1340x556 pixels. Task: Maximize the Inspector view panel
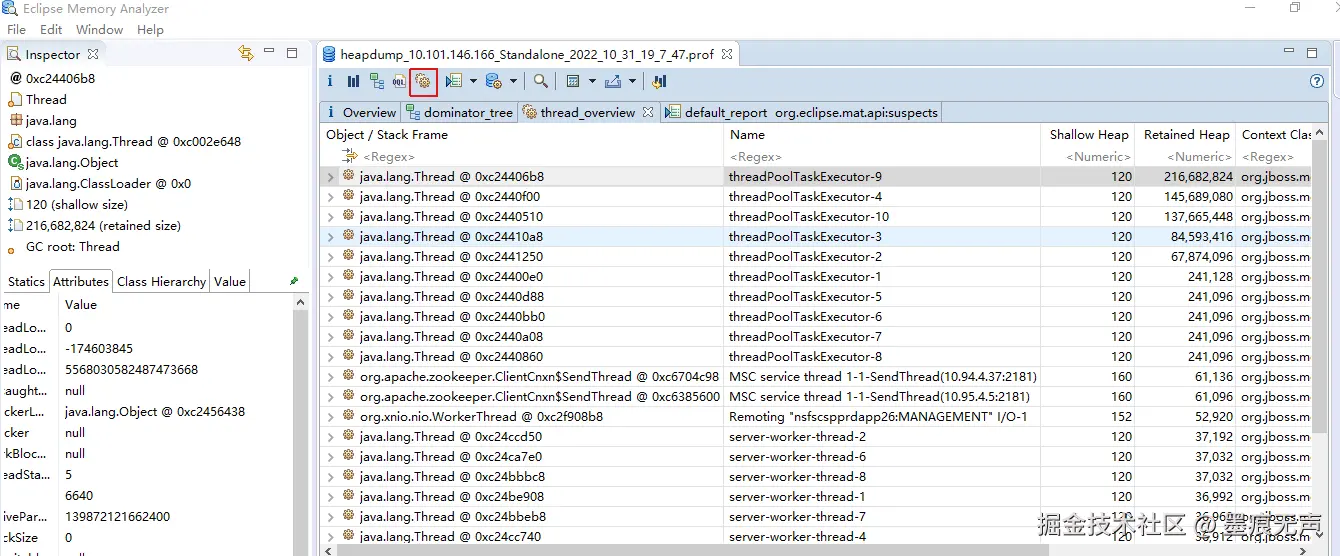[x=292, y=53]
